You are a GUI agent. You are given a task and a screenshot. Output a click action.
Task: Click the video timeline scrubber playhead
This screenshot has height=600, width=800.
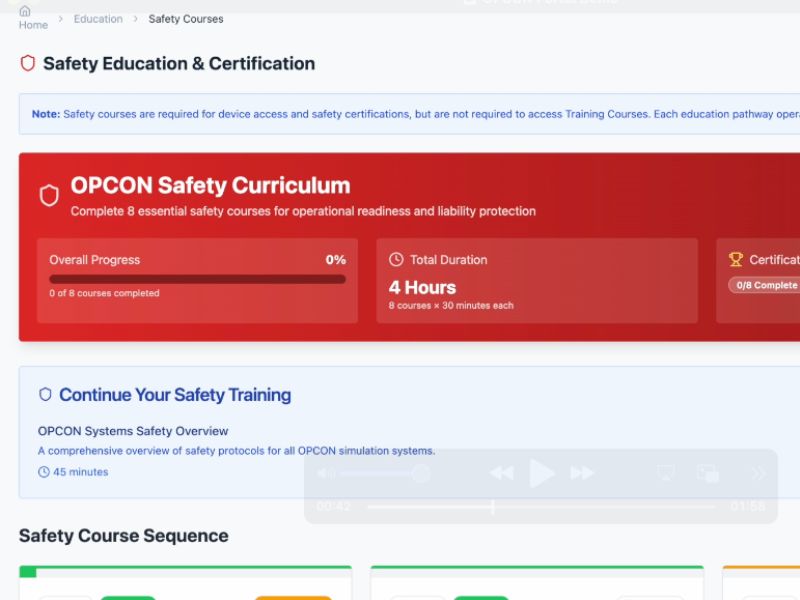tap(493, 507)
